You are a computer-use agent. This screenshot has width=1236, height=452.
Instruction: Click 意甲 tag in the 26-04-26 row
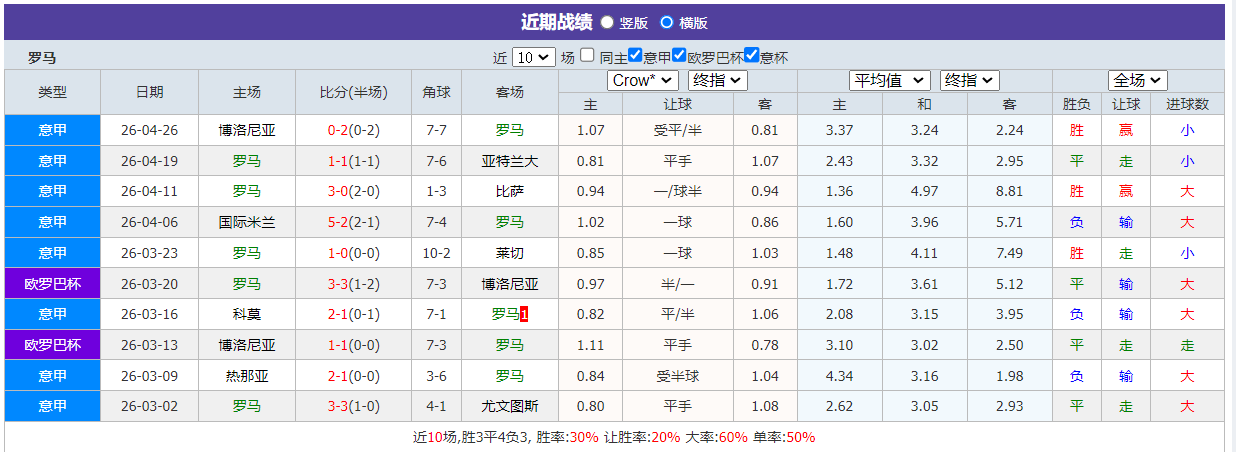click(x=53, y=130)
